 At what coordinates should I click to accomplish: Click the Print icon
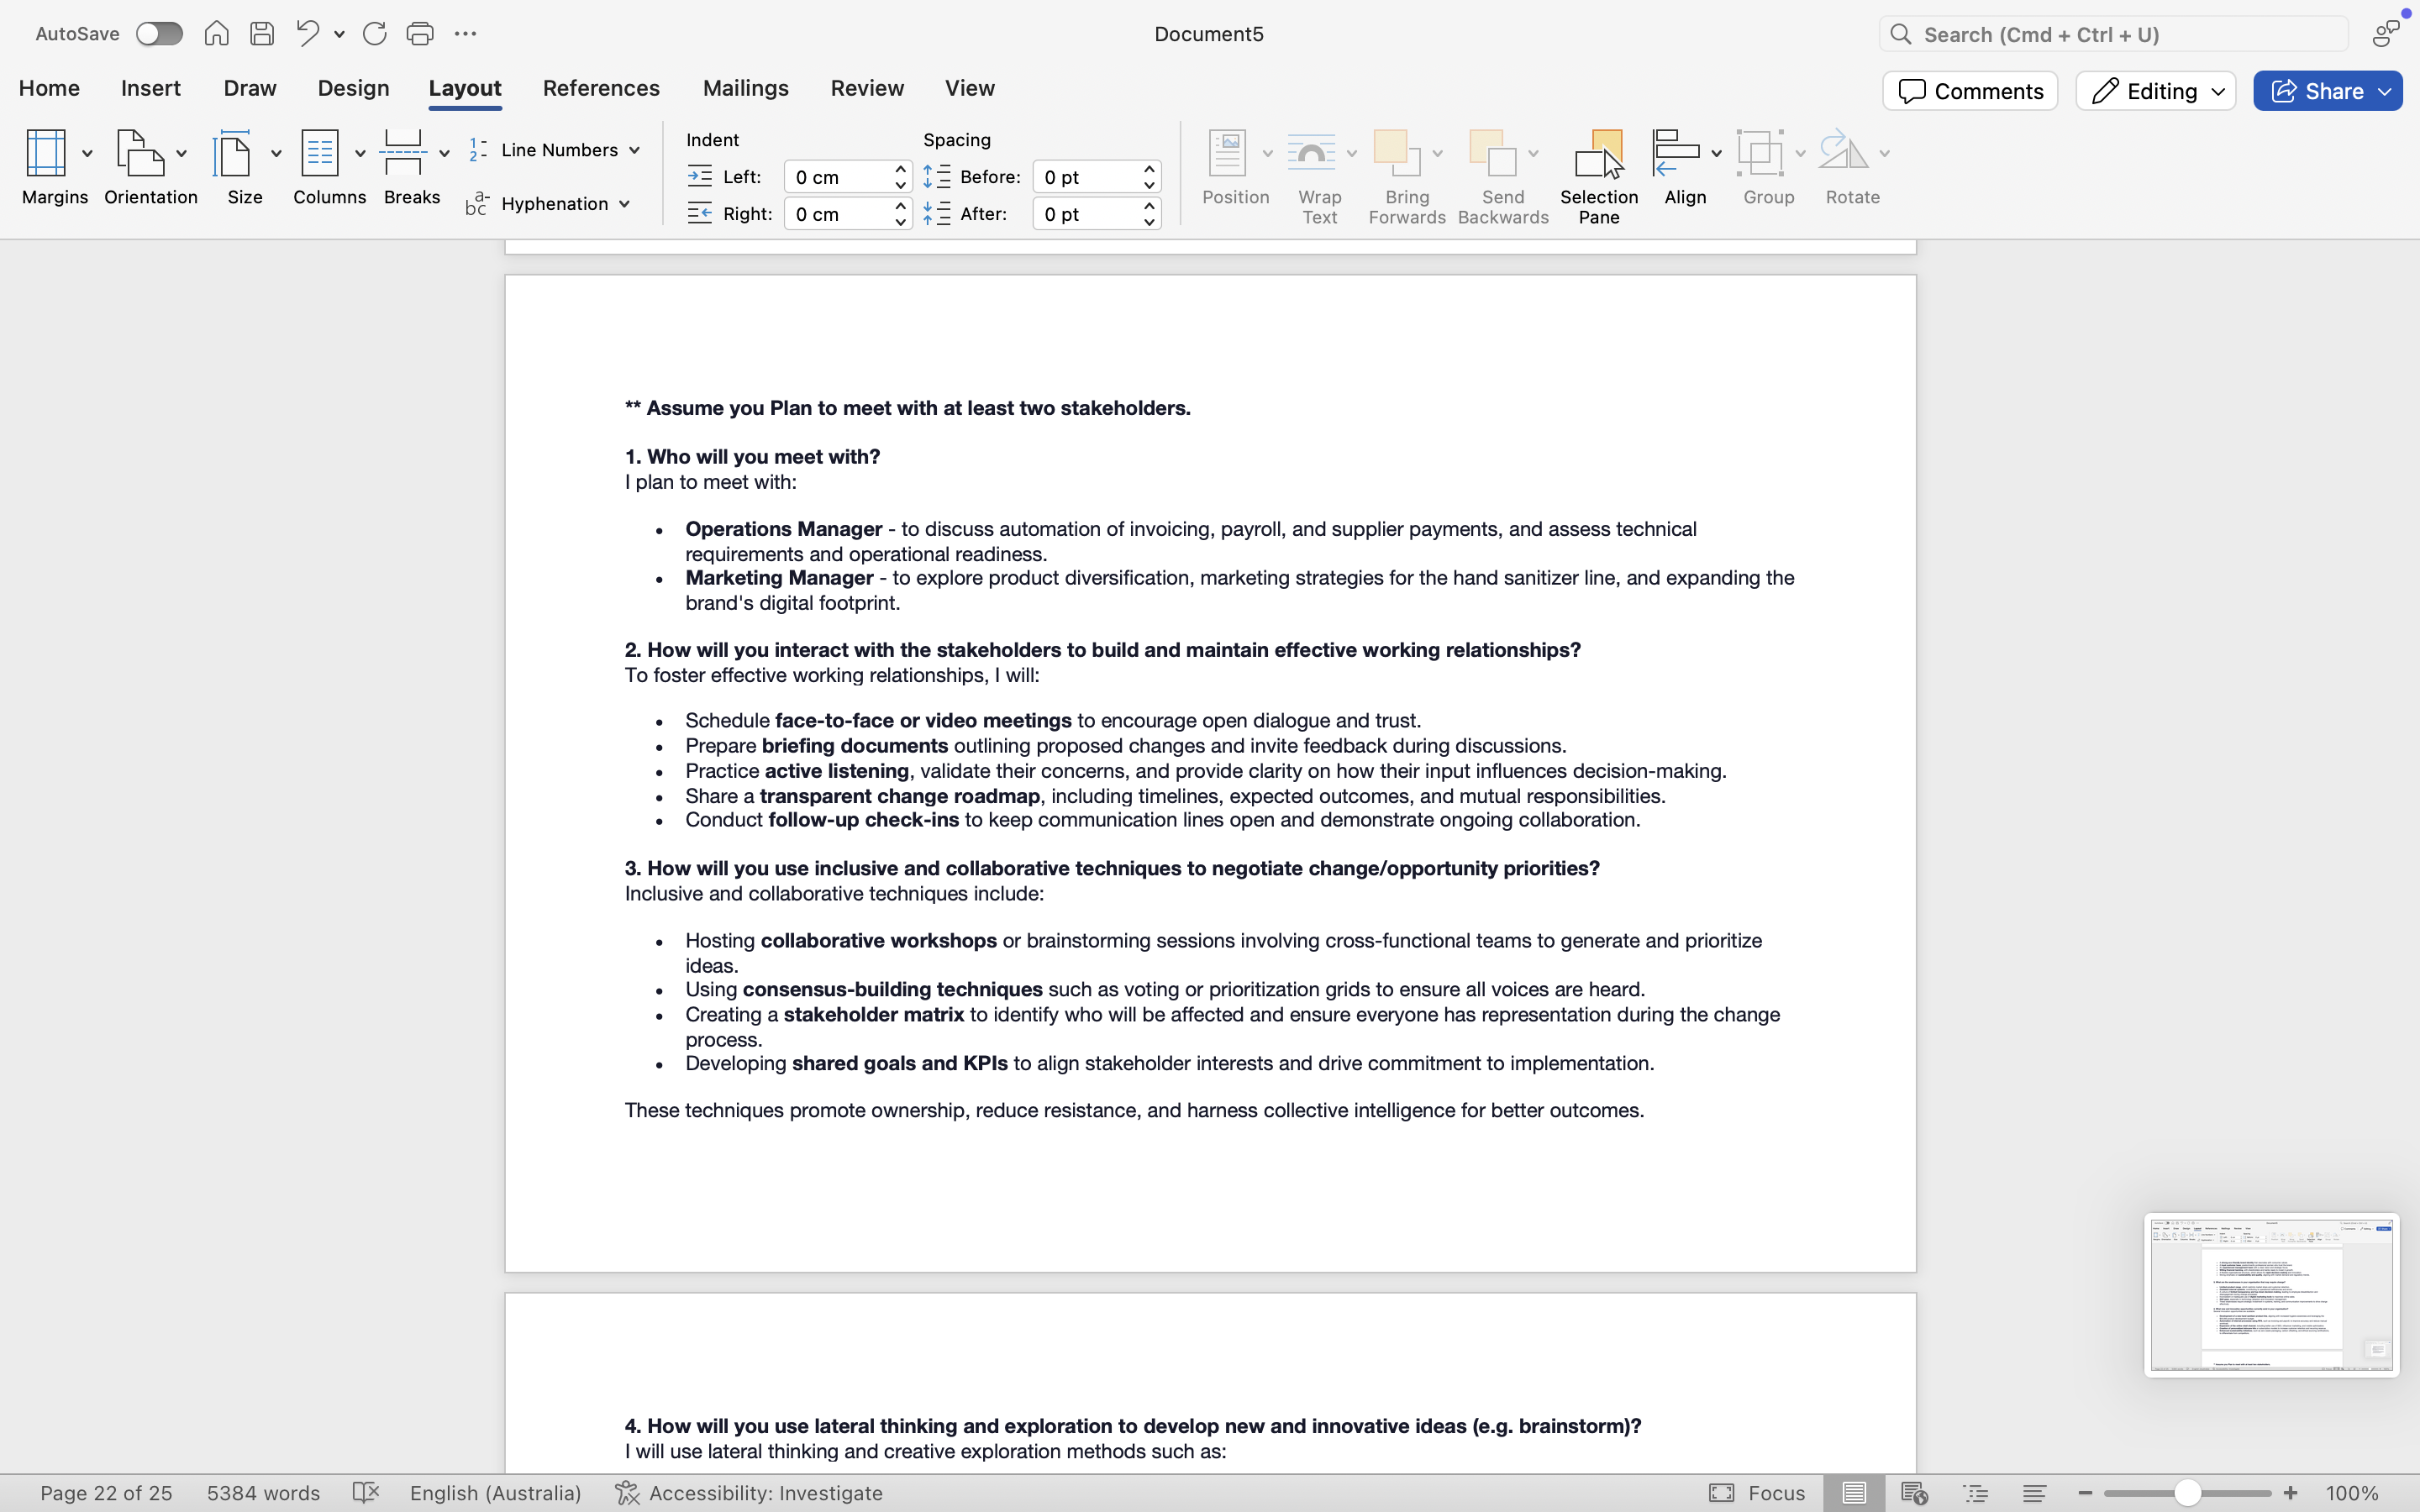coord(419,34)
